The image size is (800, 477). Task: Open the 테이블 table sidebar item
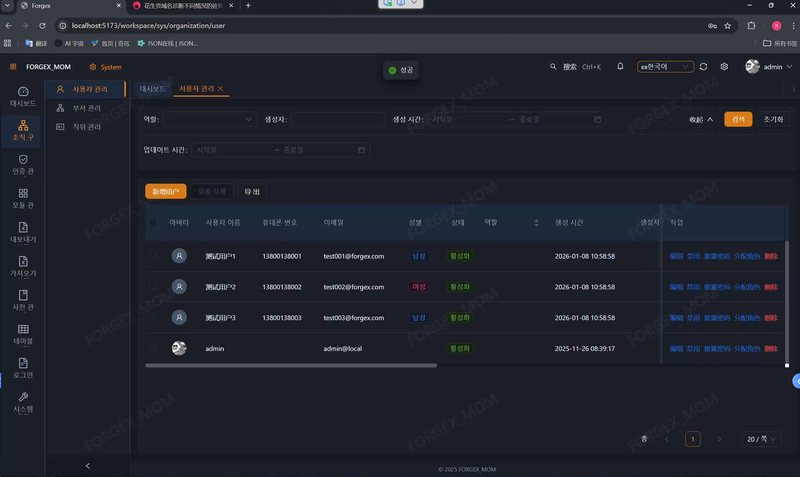point(23,334)
